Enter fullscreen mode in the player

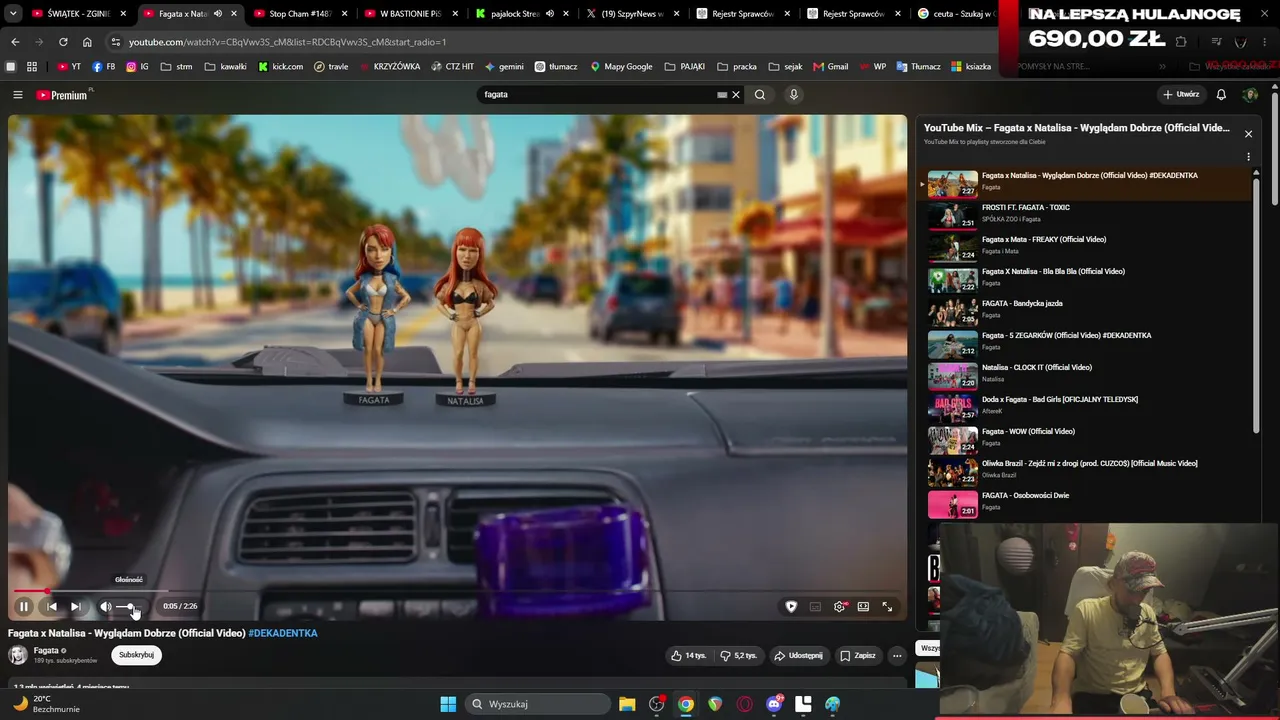(887, 606)
